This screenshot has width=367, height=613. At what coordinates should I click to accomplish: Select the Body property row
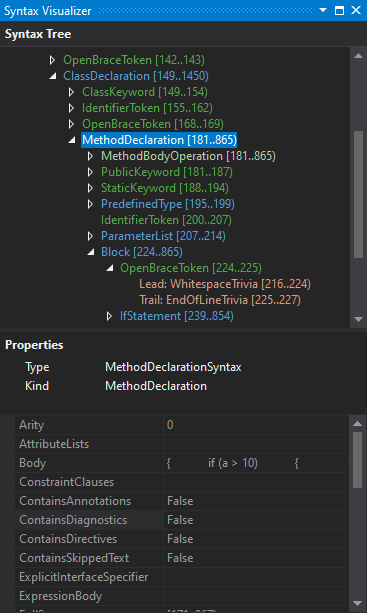(x=181, y=463)
